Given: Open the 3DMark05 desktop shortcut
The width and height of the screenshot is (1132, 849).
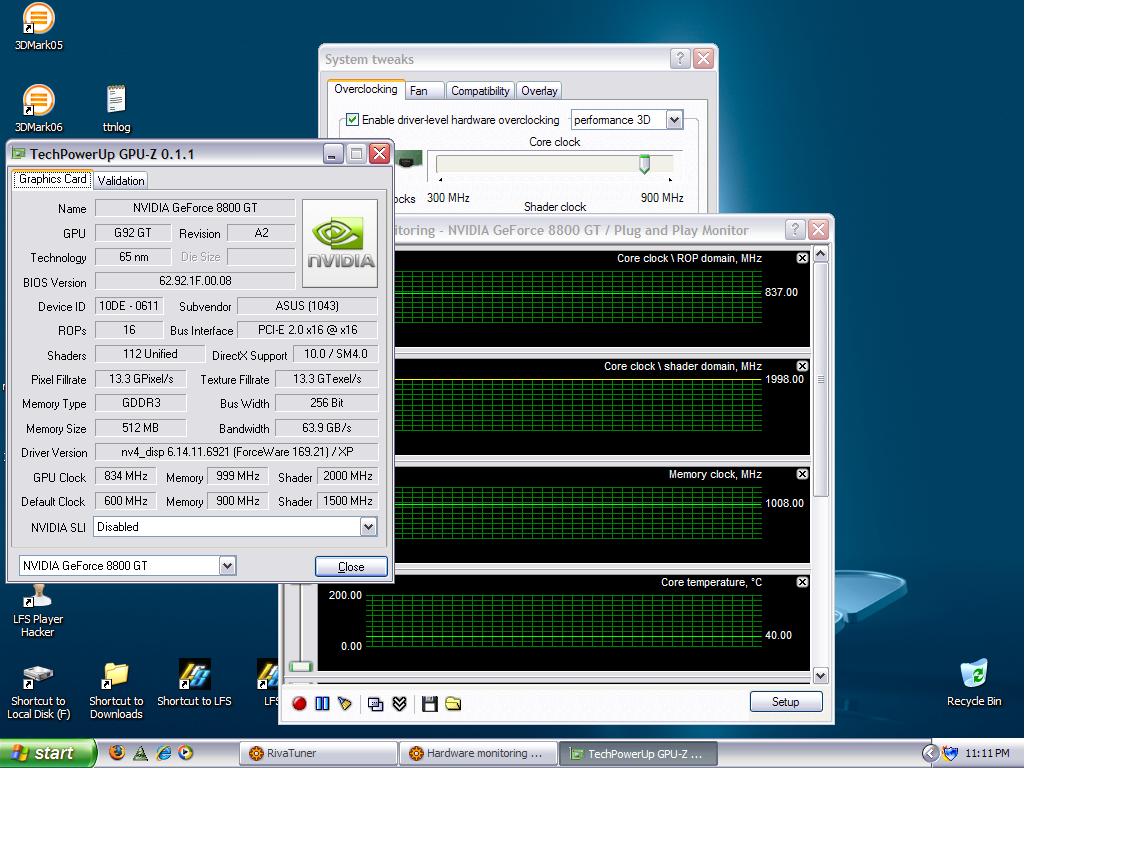Looking at the screenshot, I should click(38, 27).
